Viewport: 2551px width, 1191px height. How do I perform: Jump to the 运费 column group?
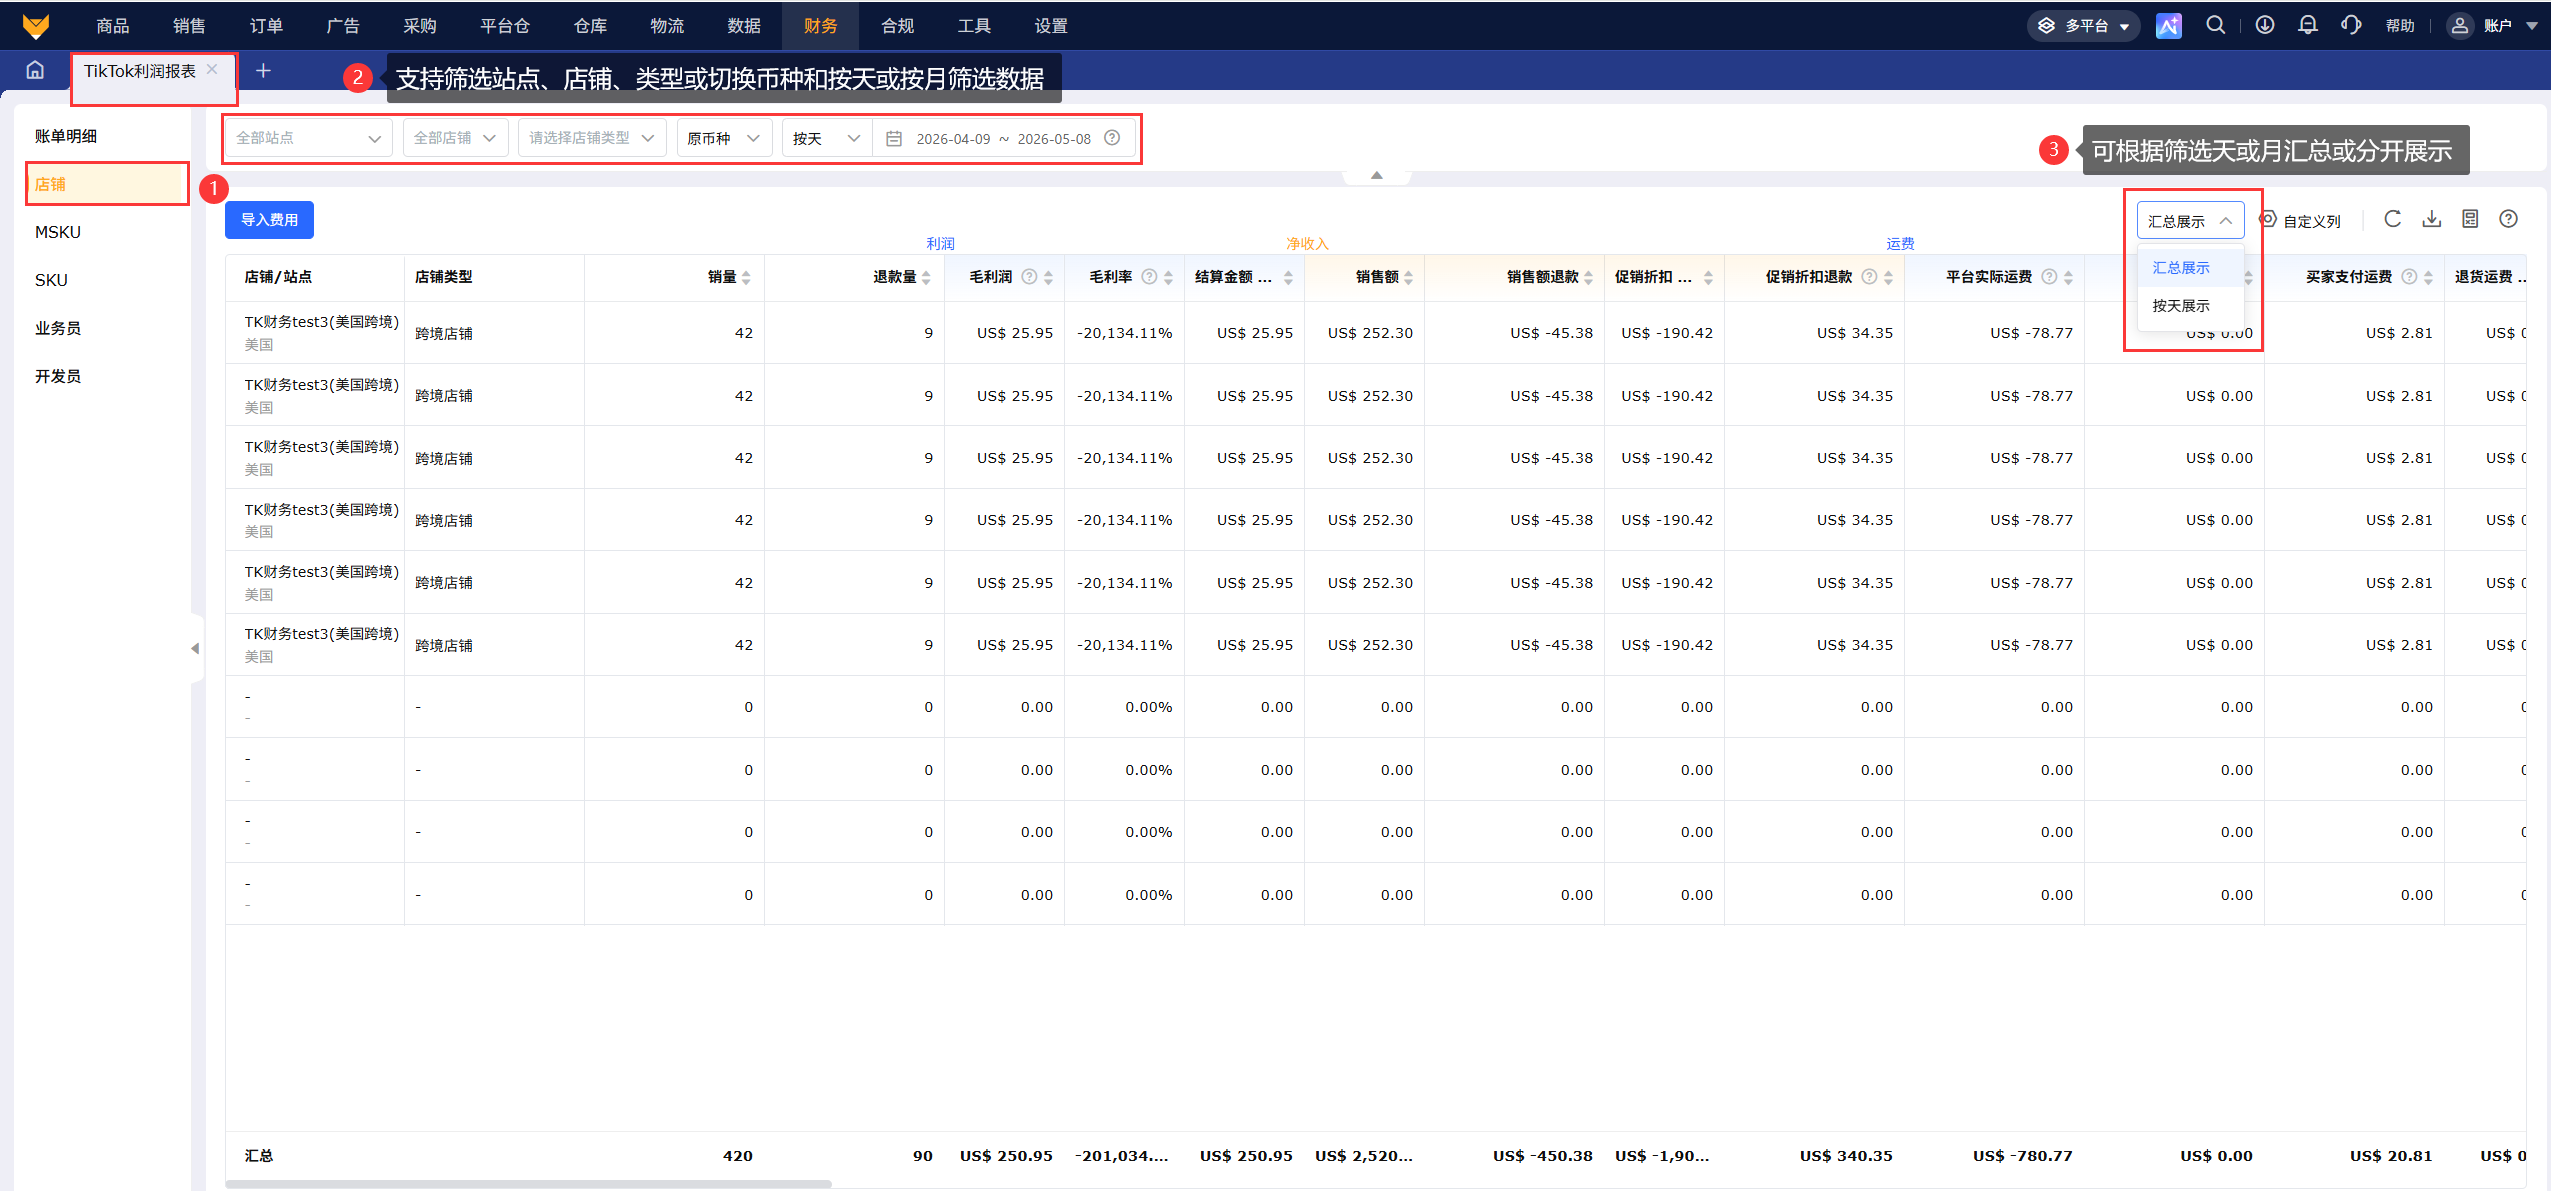[x=1900, y=244]
